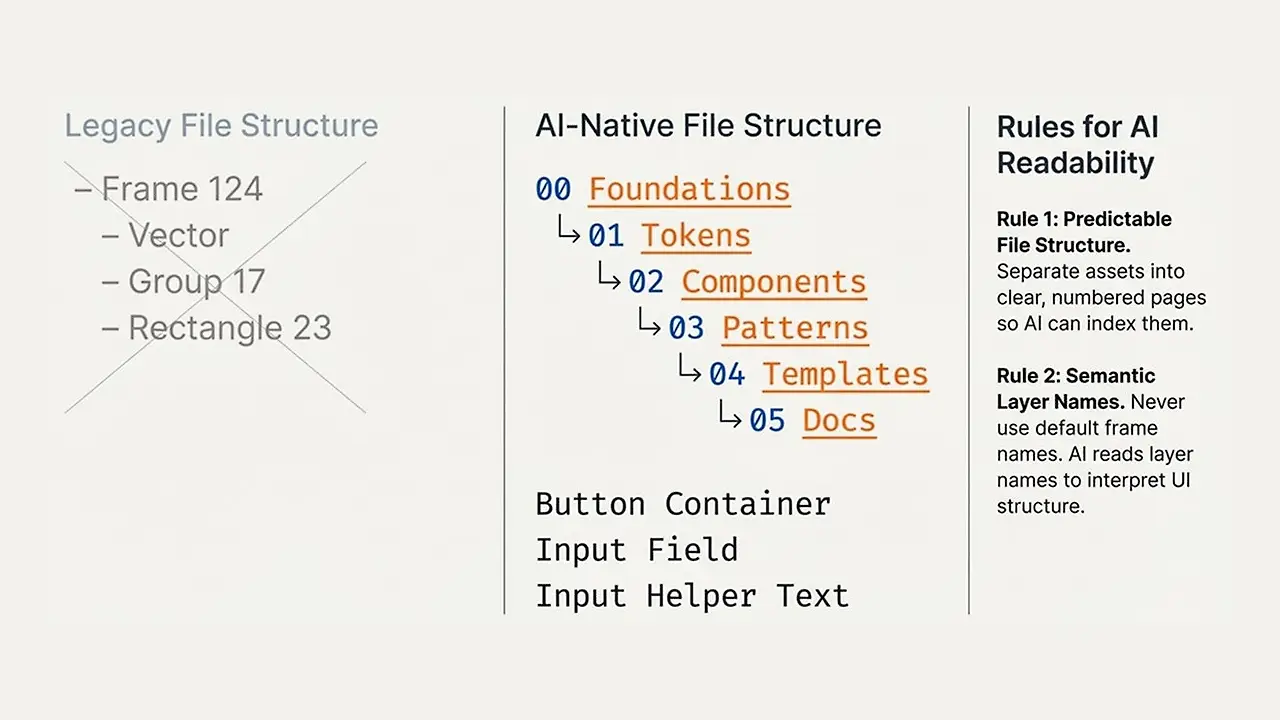The height and width of the screenshot is (720, 1280).
Task: Click the arrow icon before 02 Components
Action: (x=609, y=277)
